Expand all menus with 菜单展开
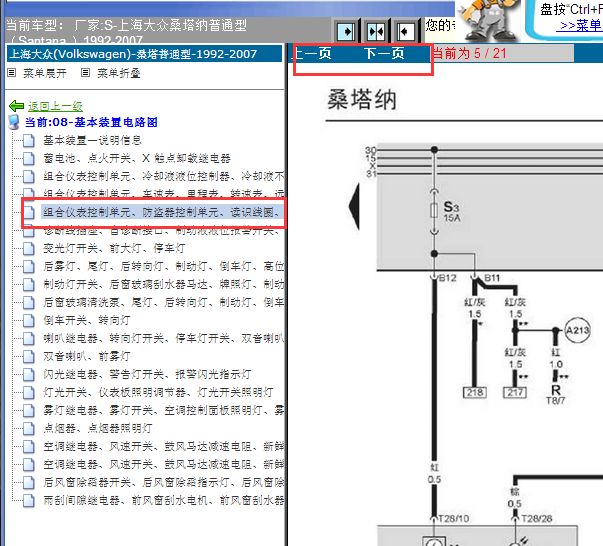This screenshot has width=603, height=546. (45, 73)
